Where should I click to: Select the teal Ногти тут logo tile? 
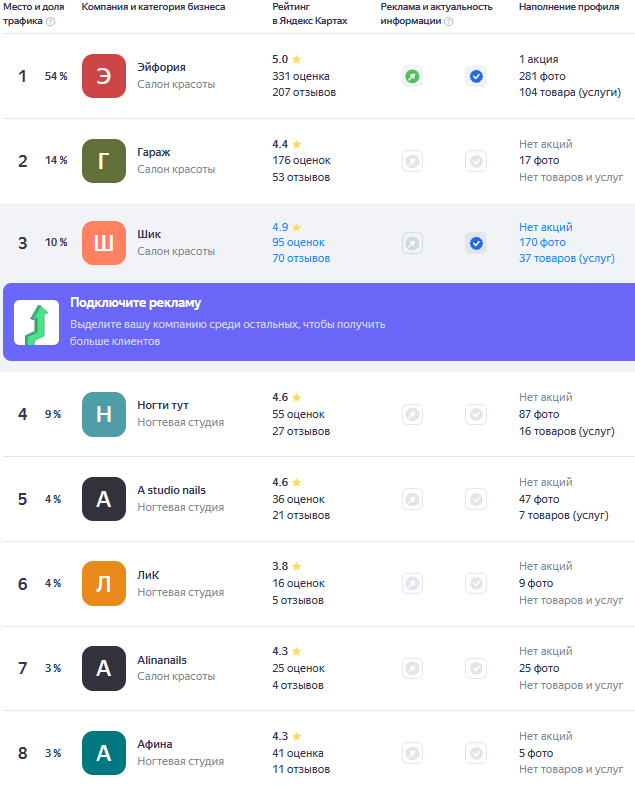[x=104, y=414]
